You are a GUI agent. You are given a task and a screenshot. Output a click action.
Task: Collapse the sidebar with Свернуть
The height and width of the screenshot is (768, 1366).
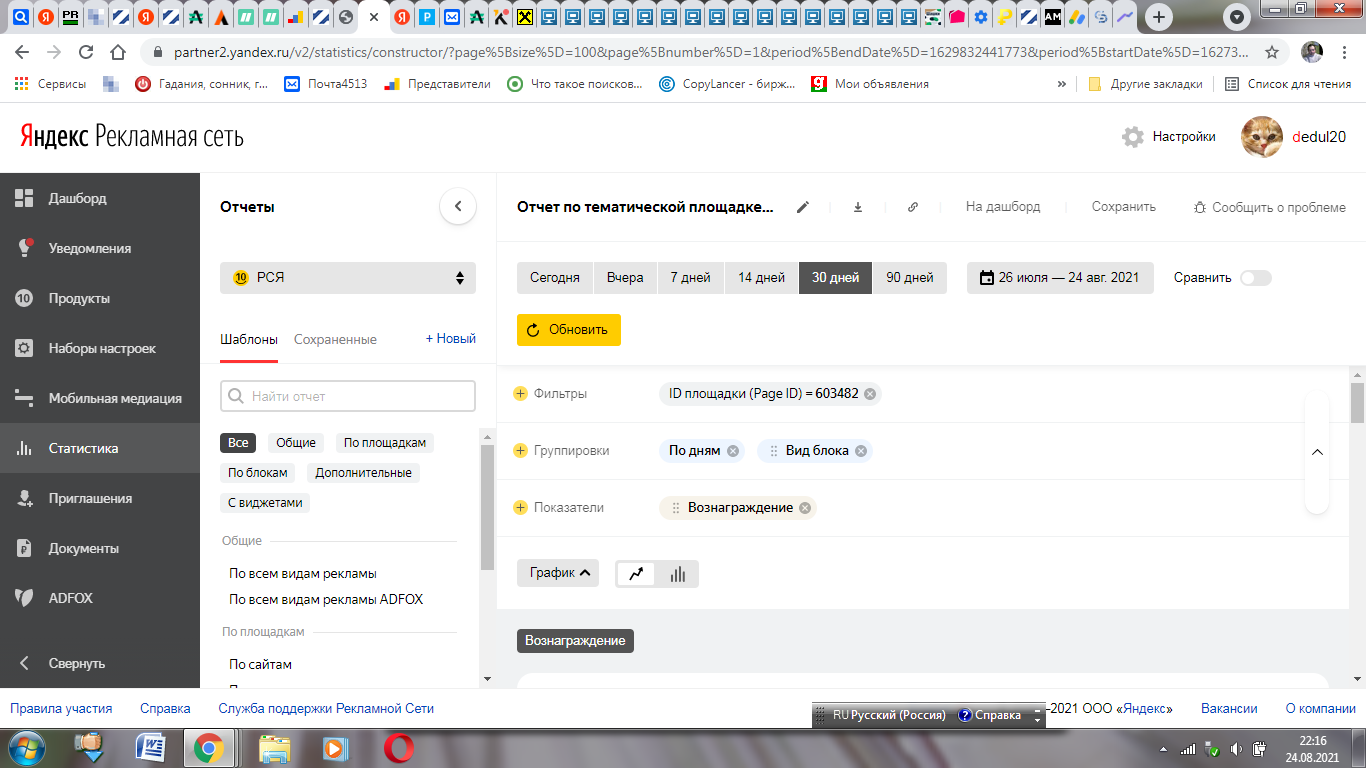pyautogui.click(x=100, y=663)
